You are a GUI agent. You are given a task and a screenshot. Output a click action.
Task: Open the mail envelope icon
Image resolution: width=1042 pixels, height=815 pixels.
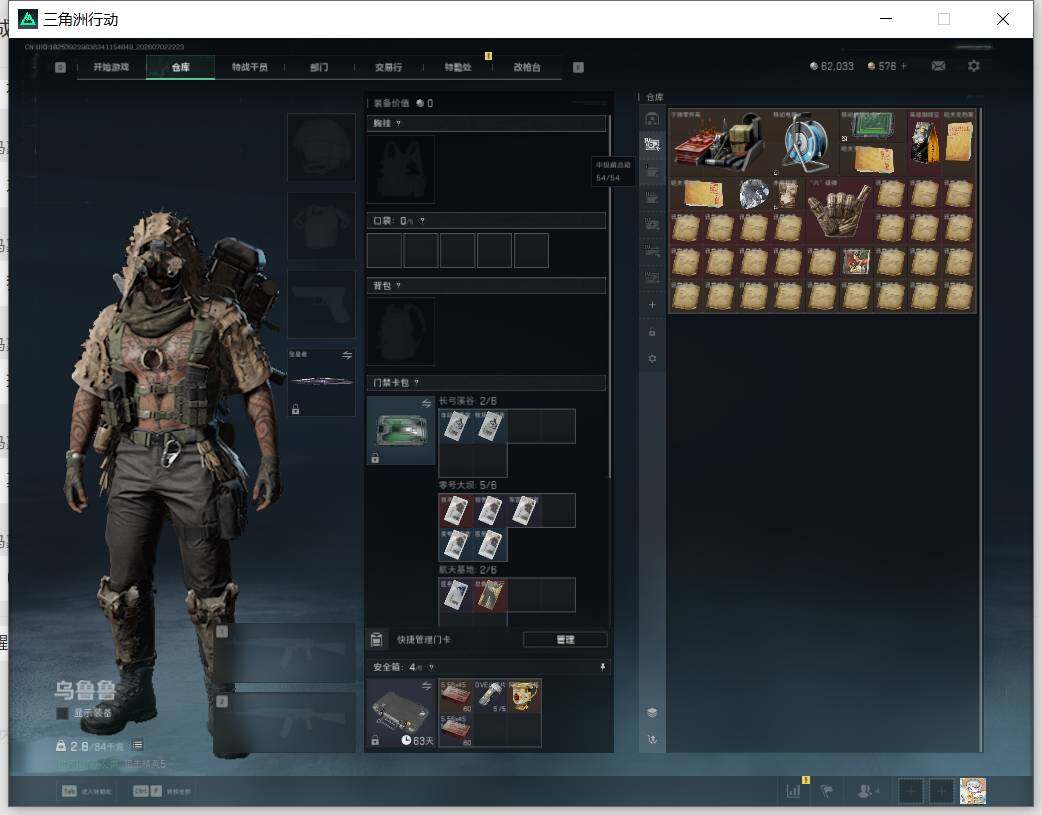pos(938,66)
